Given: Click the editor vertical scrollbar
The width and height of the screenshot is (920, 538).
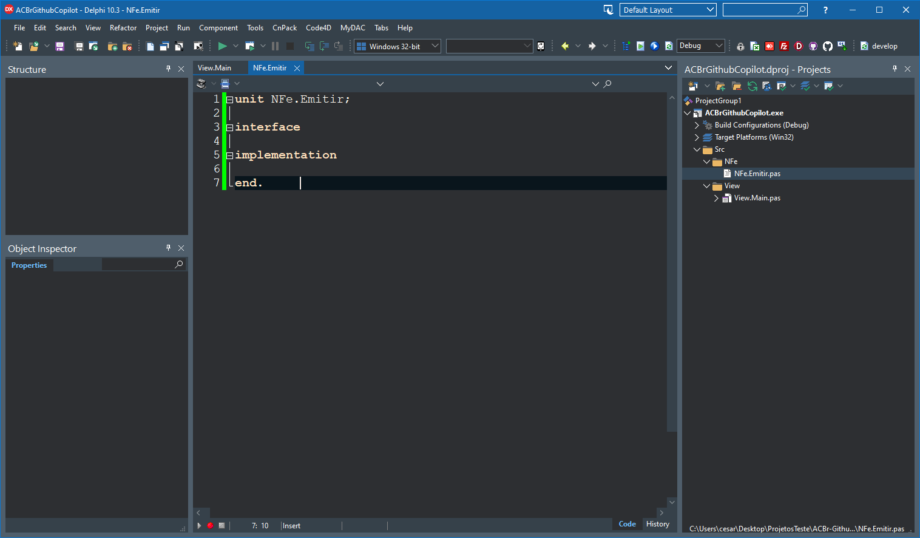Looking at the screenshot, I should (x=672, y=299).
